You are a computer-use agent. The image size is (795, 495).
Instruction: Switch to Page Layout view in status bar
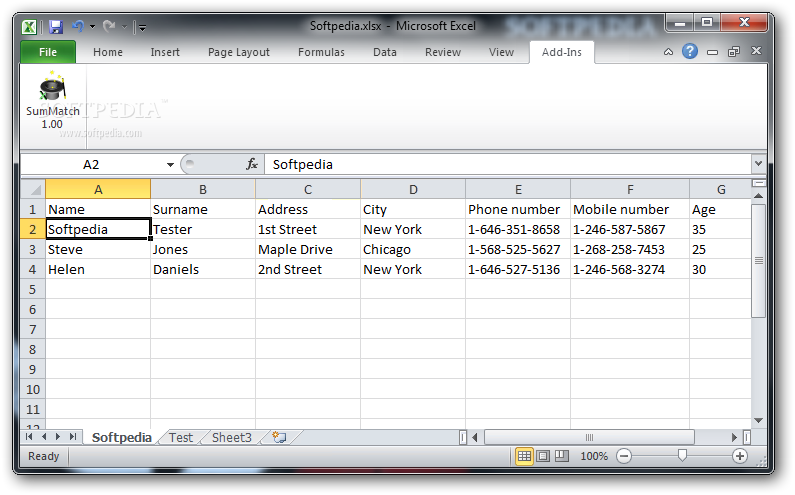[543, 456]
